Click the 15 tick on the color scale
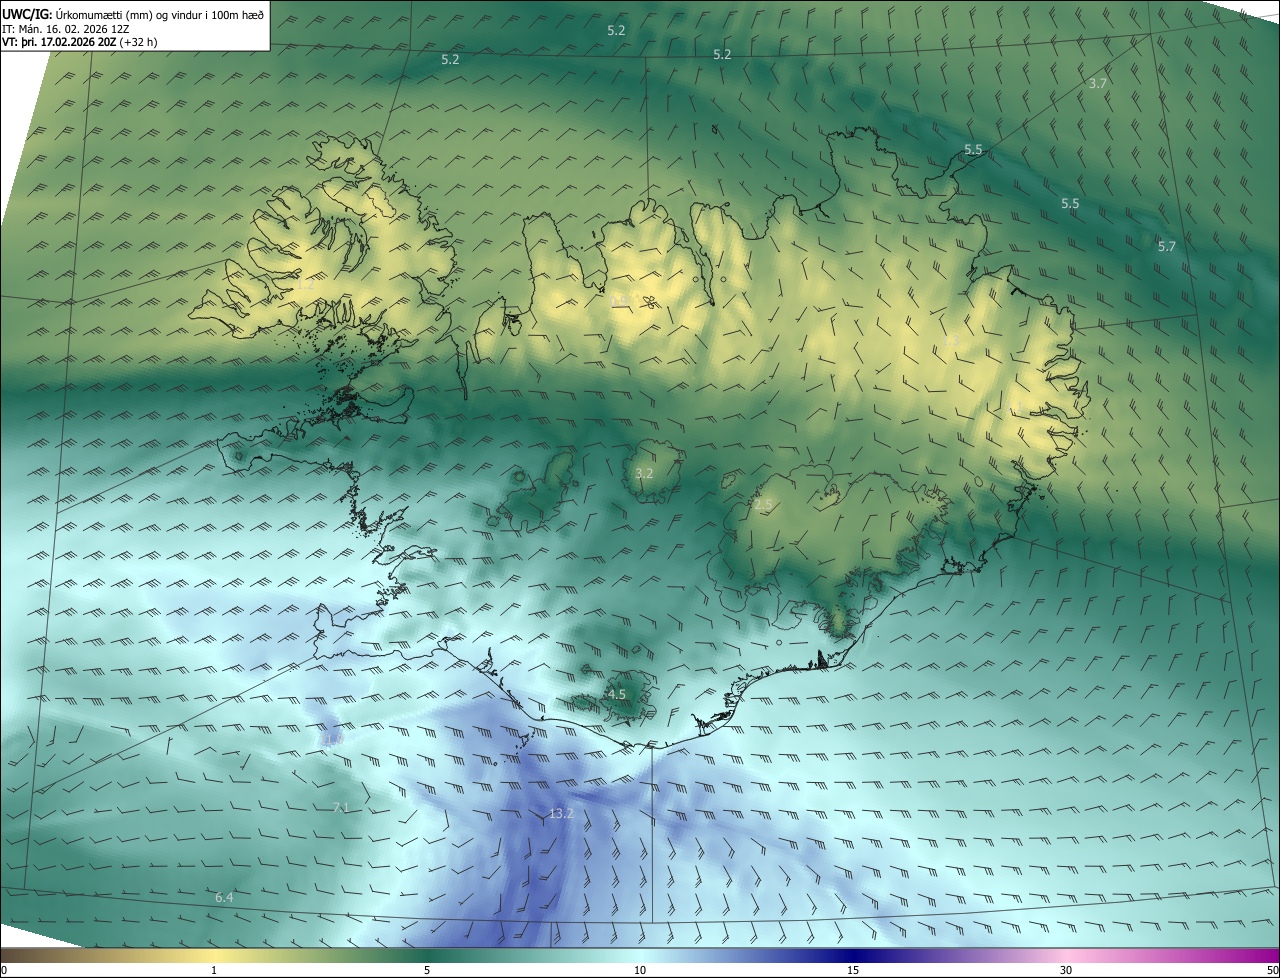 (x=853, y=971)
